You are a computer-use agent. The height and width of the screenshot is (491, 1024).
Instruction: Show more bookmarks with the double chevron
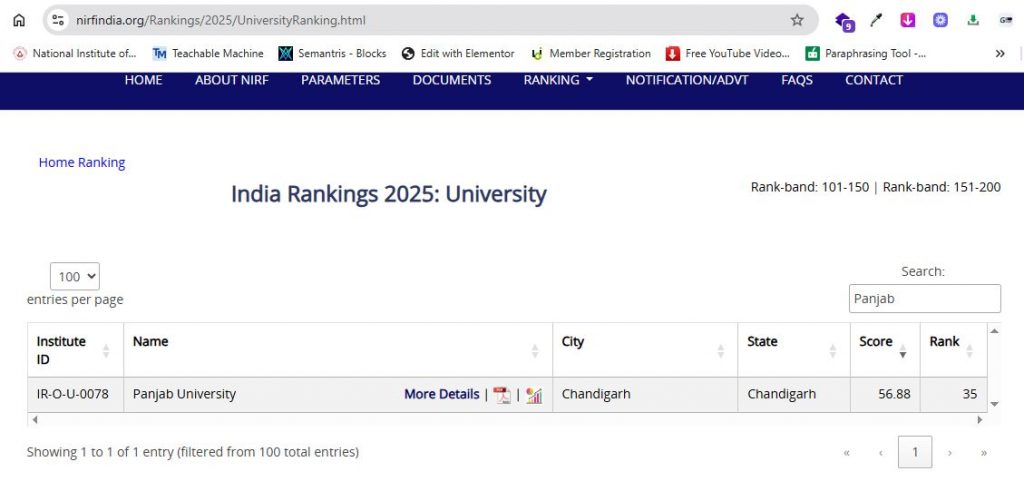1000,54
